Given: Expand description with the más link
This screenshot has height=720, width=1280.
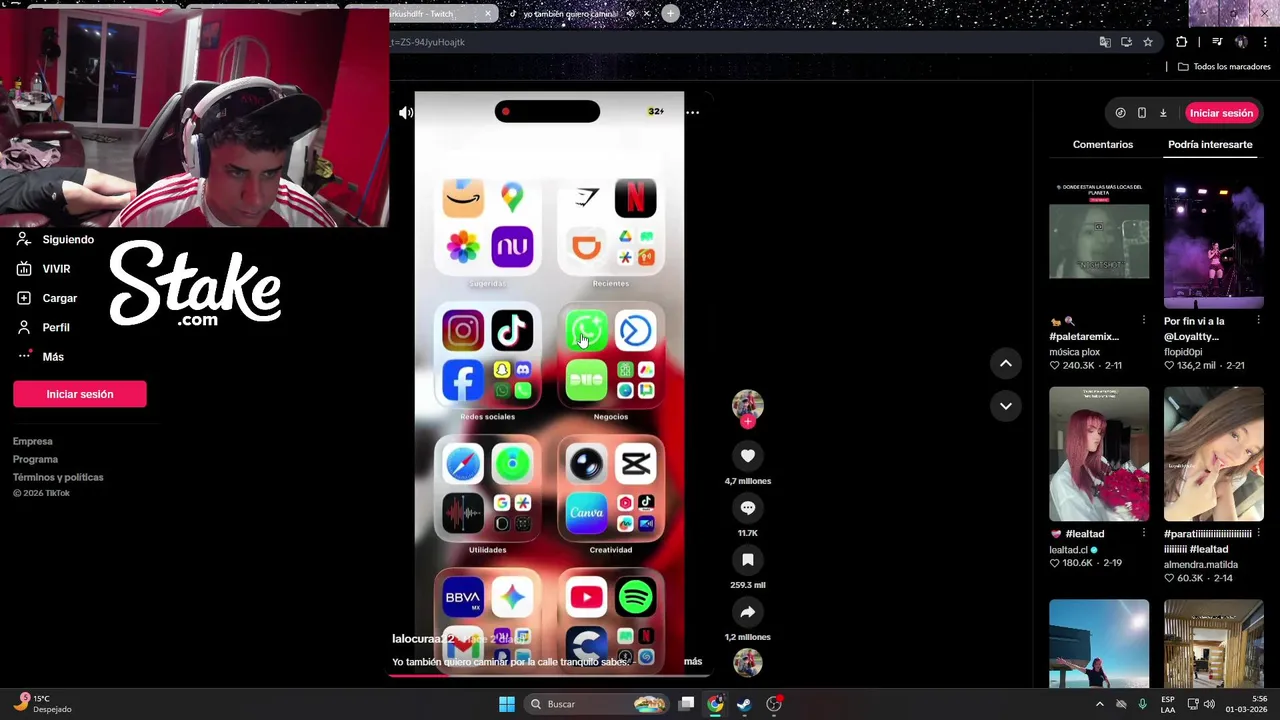Looking at the screenshot, I should (x=693, y=661).
